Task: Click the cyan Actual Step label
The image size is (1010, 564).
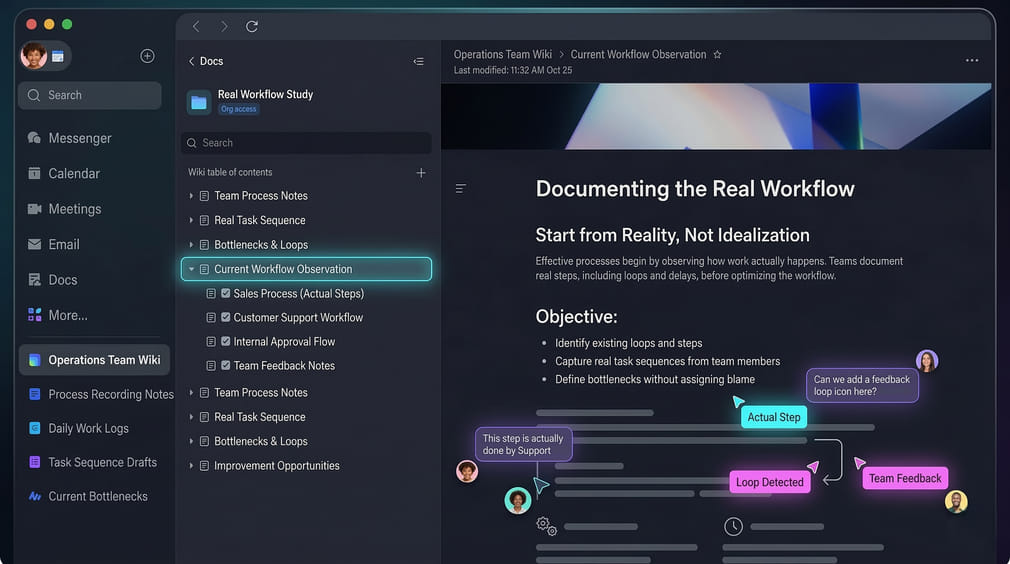Action: [x=774, y=417]
